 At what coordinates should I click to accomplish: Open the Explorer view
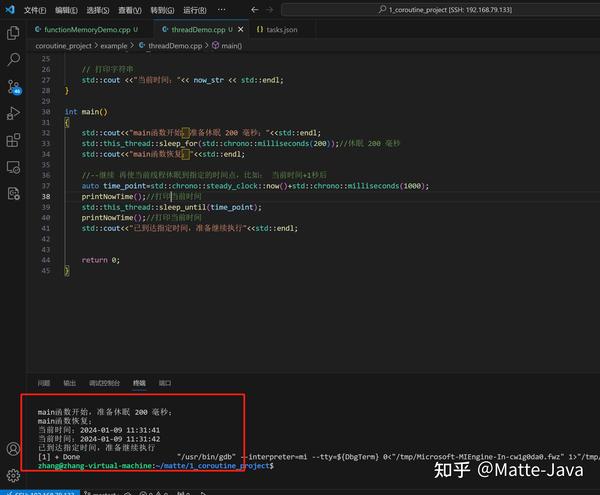13,33
